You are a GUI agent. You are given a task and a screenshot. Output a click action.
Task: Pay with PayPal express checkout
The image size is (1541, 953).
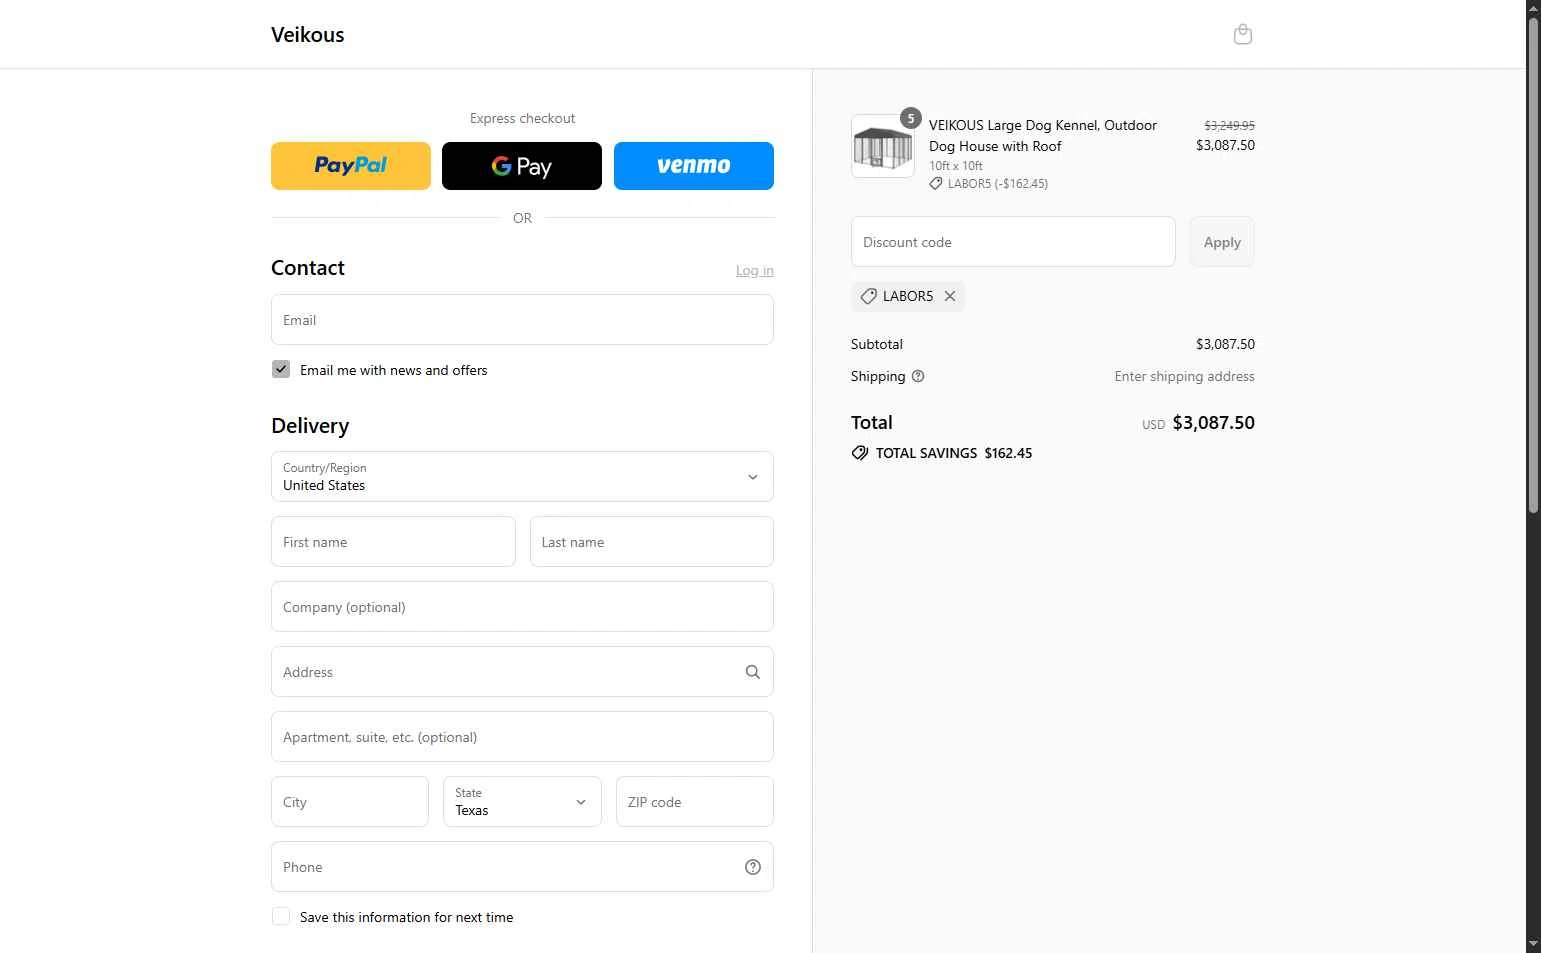351,166
